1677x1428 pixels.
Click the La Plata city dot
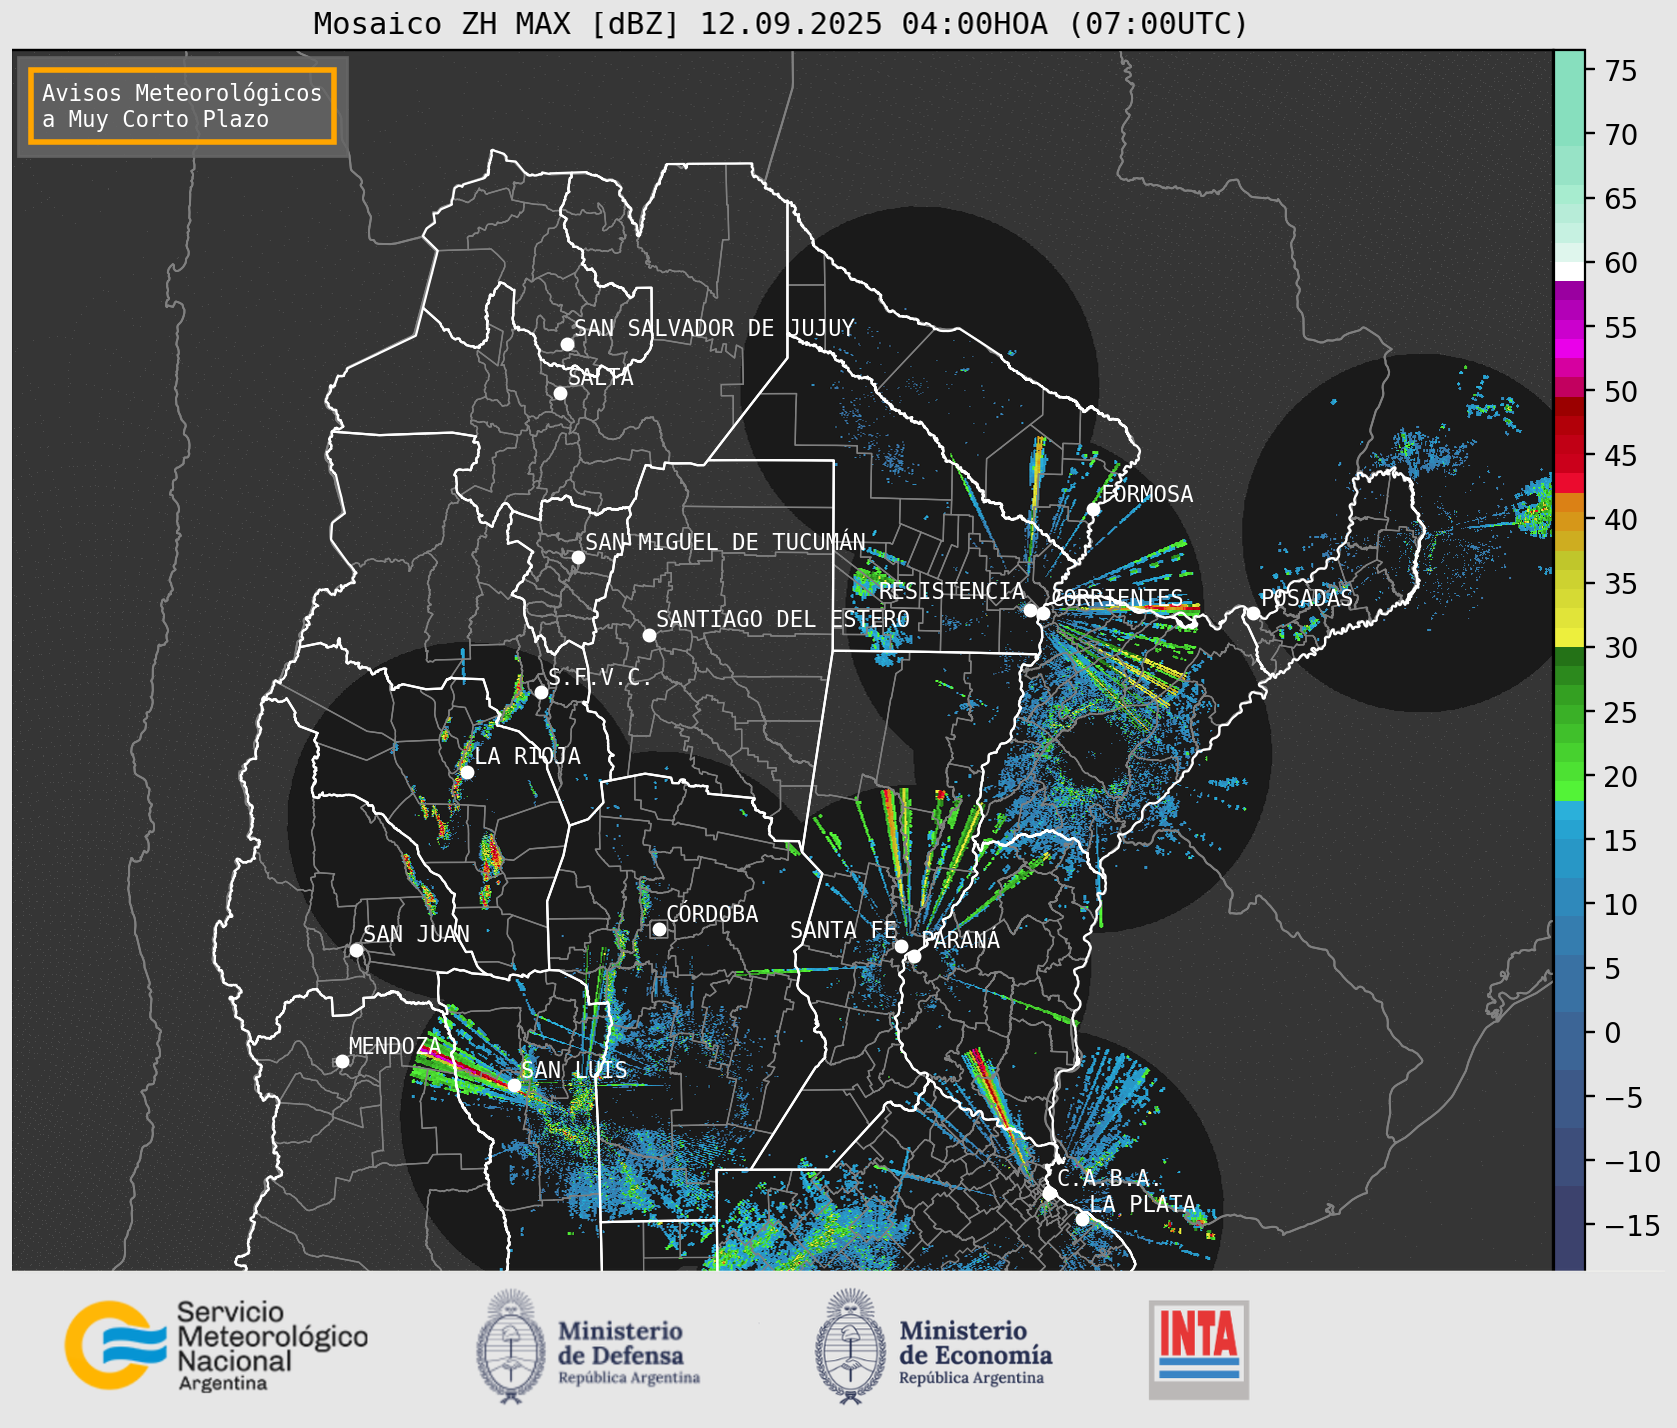pyautogui.click(x=1082, y=1218)
